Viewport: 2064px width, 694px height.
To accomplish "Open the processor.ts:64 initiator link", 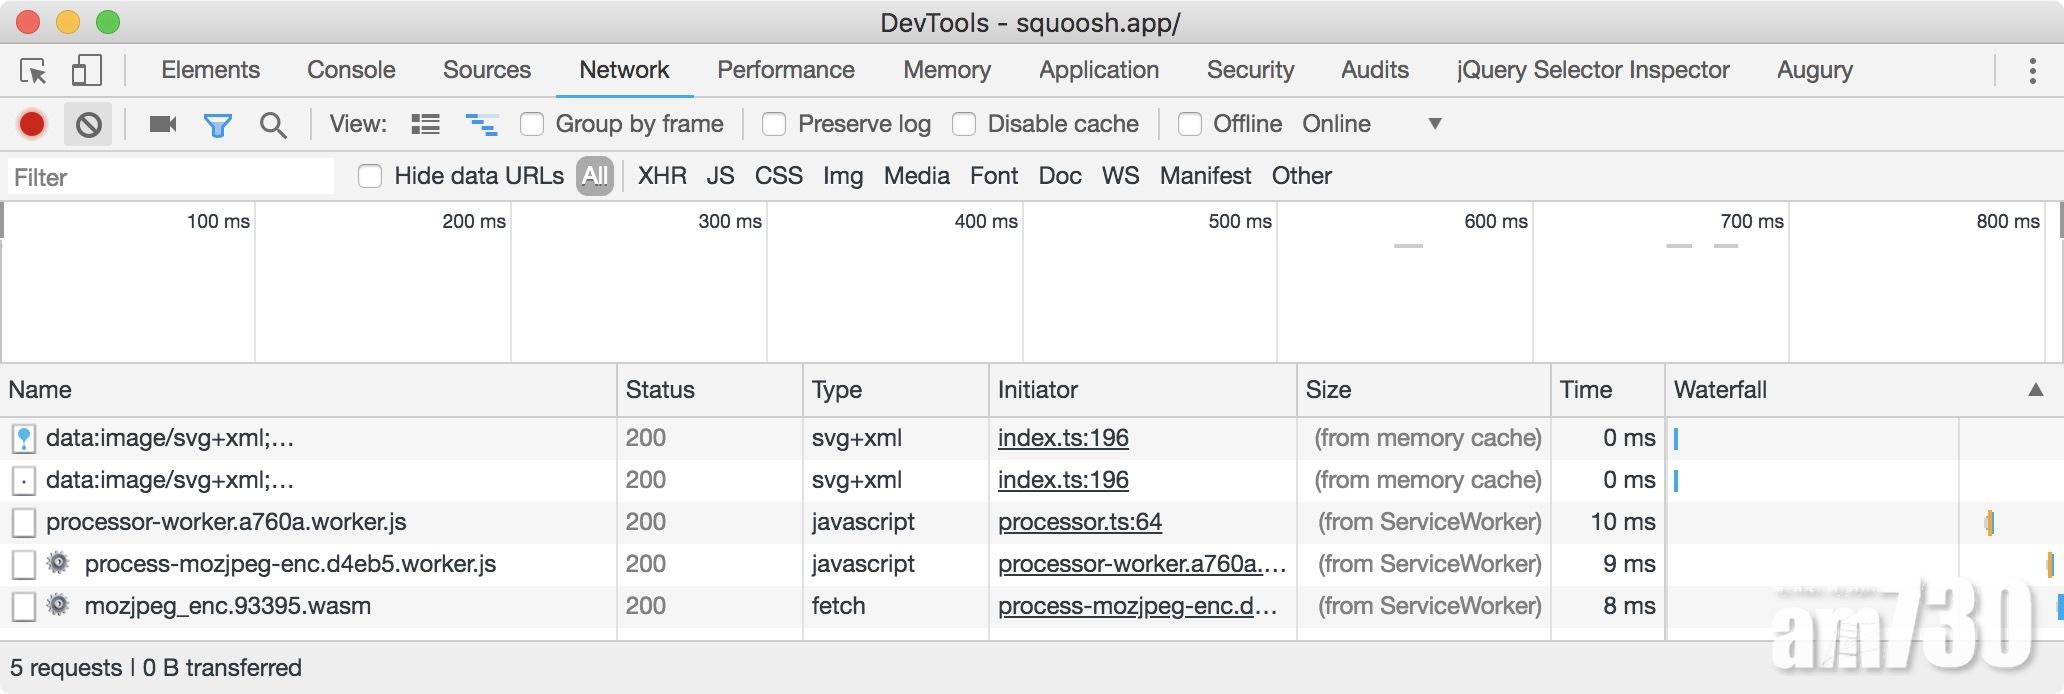I will tap(1079, 522).
